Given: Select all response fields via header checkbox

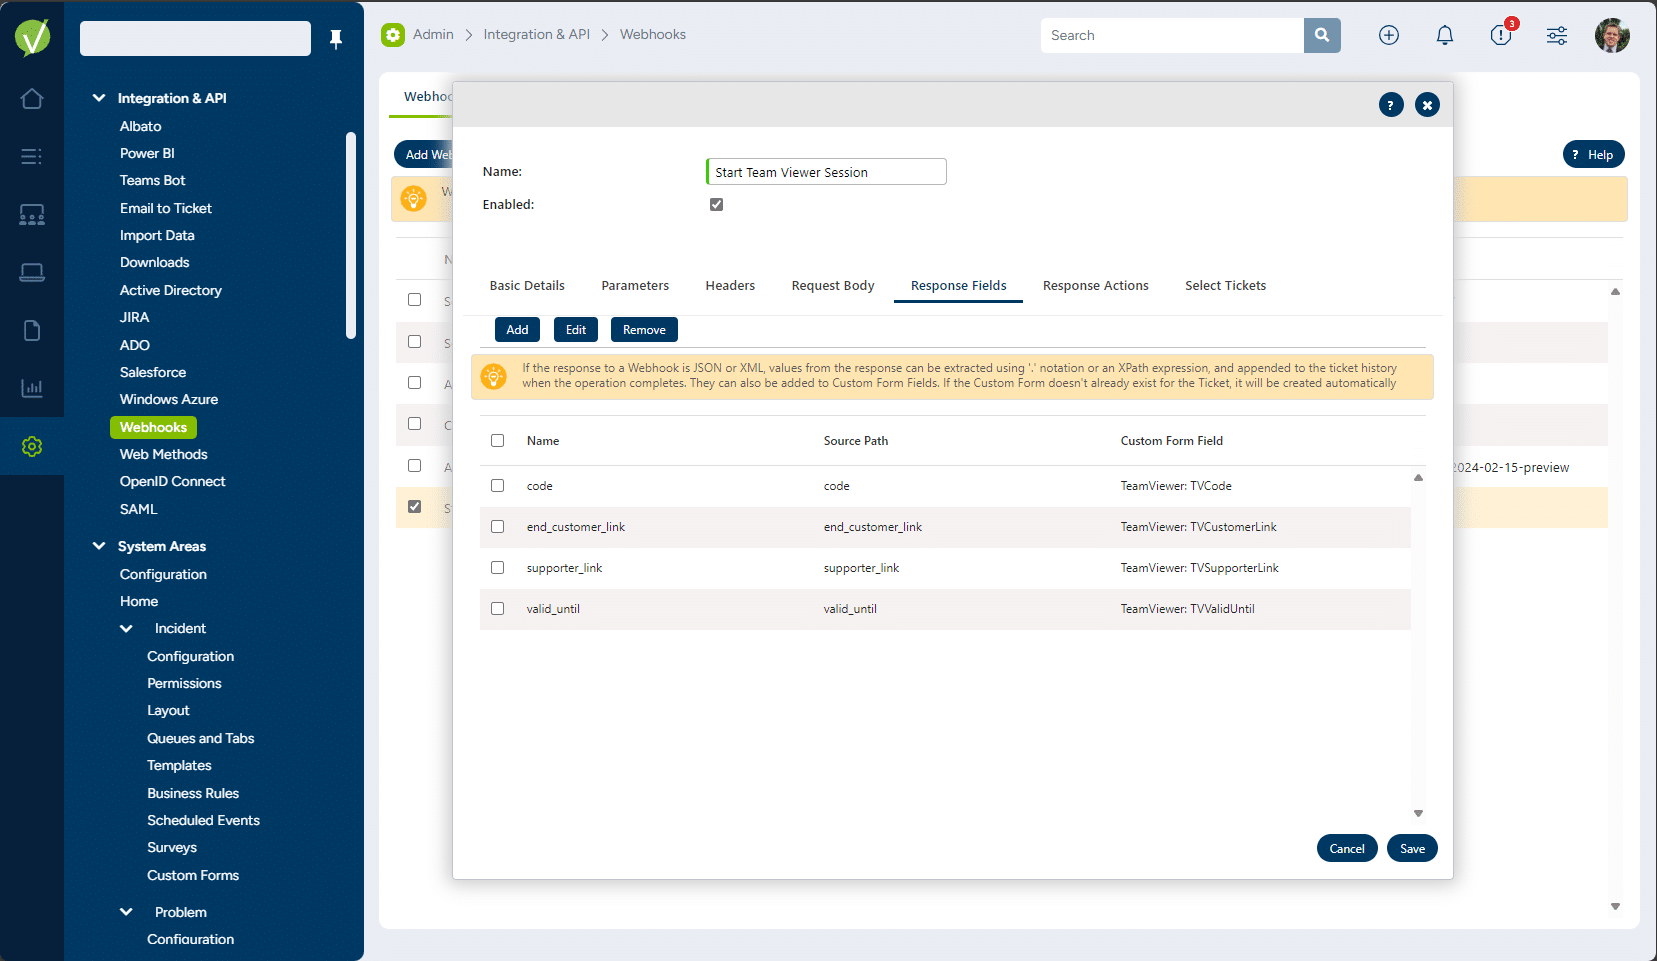Looking at the screenshot, I should [x=497, y=440].
